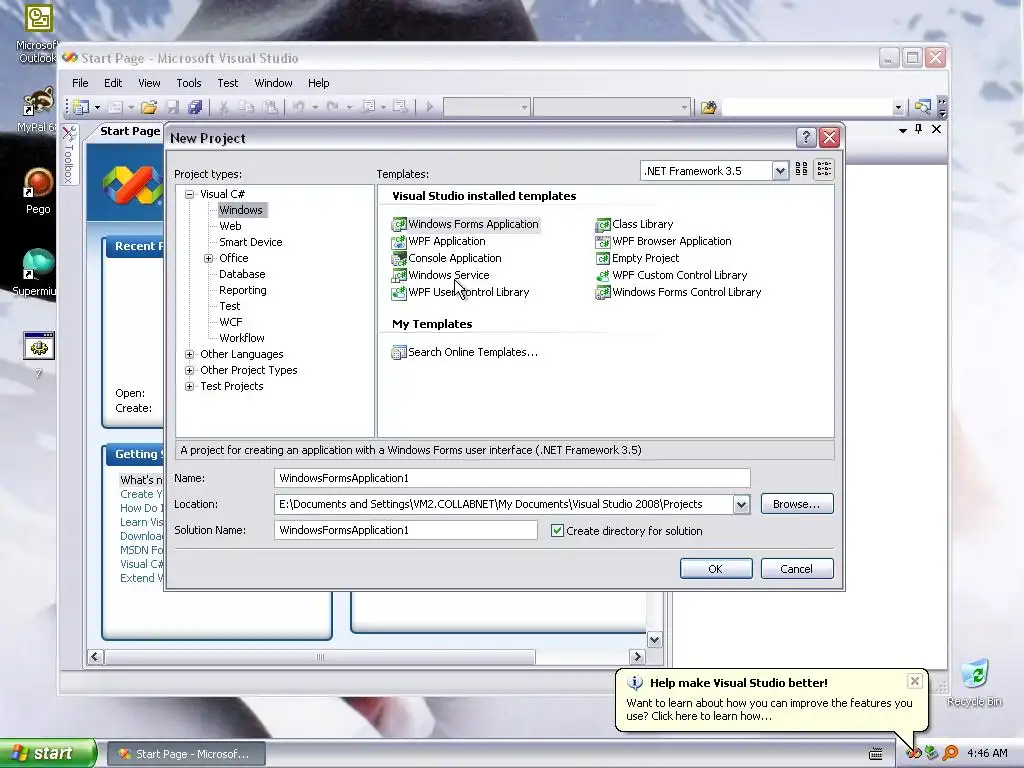The height and width of the screenshot is (768, 1024).
Task: Click the Windows start button
Action: (48, 753)
